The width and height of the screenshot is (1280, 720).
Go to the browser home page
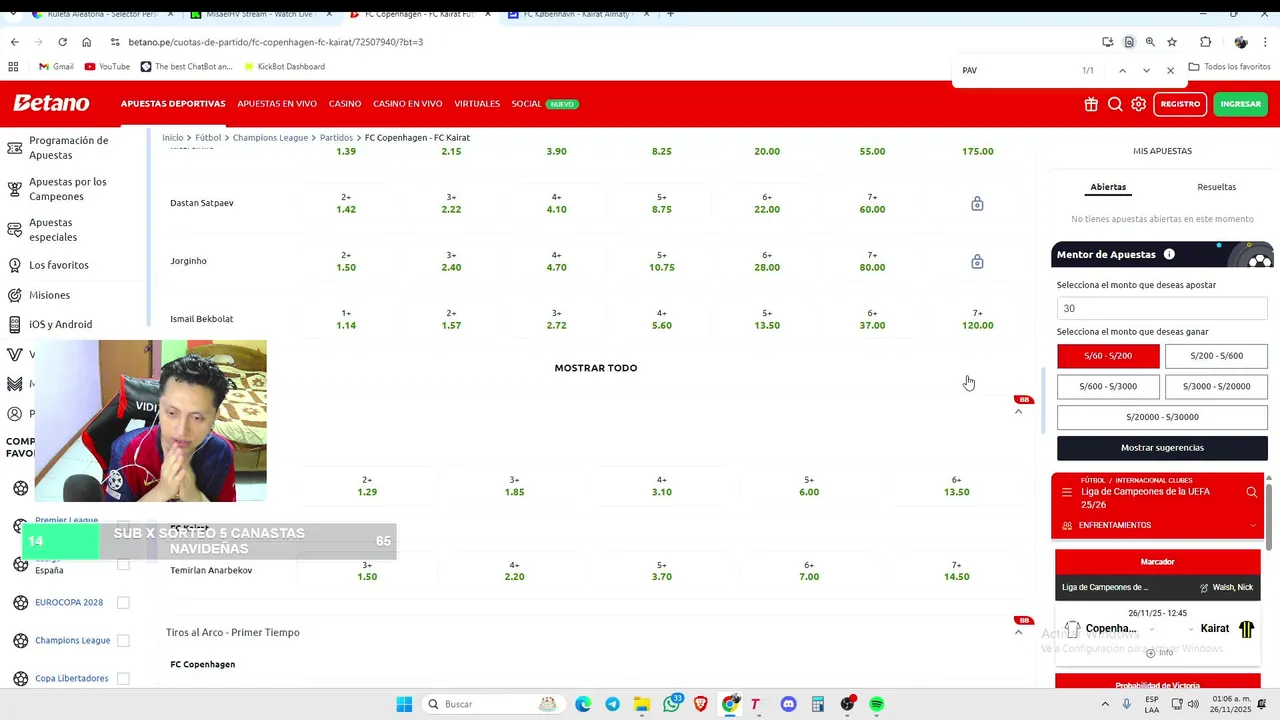[x=86, y=42]
